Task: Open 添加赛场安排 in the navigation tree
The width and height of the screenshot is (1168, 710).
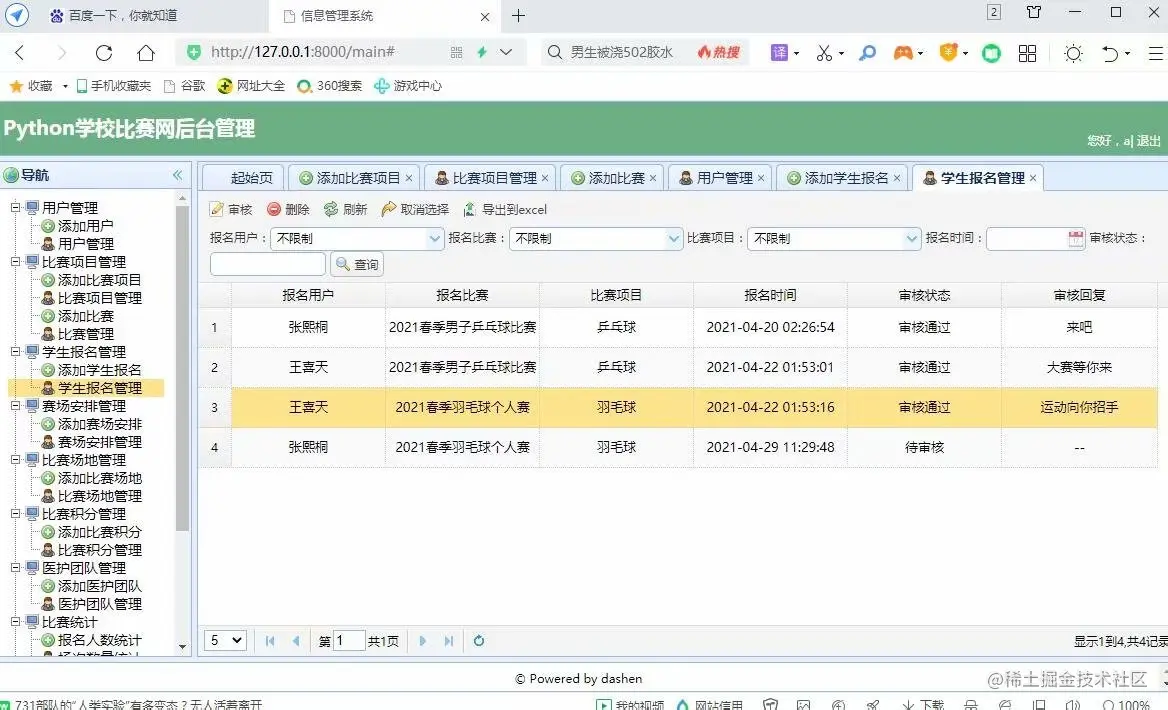Action: pos(99,424)
